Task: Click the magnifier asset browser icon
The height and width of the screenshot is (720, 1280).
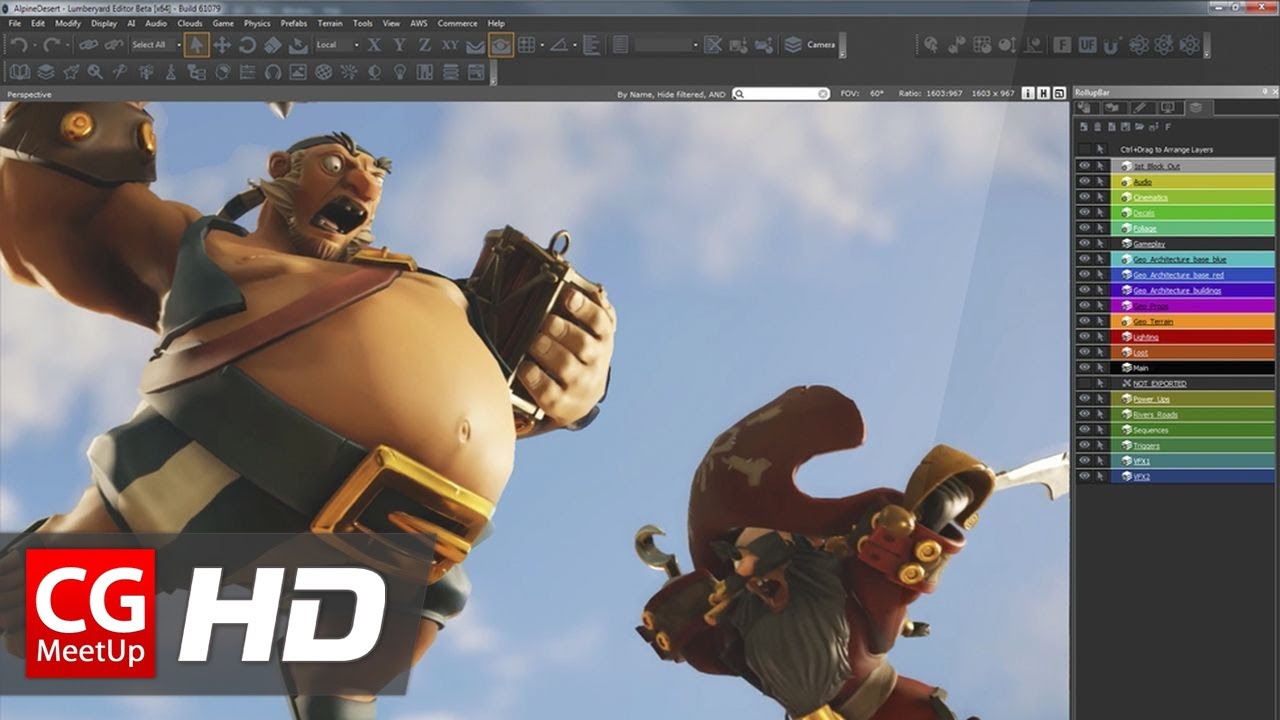Action: 95,72
